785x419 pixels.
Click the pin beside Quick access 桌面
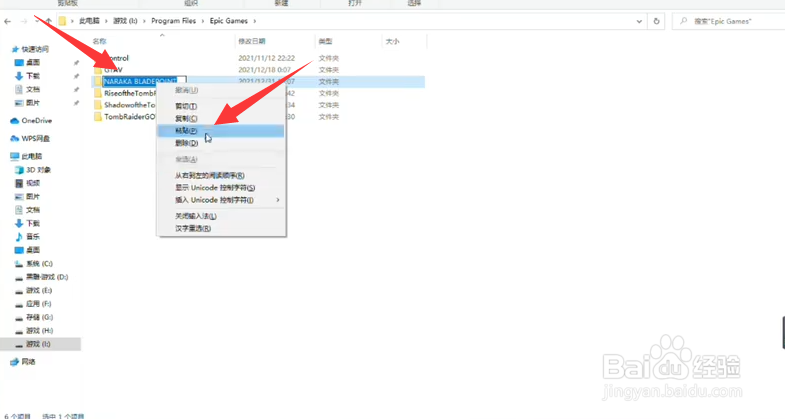click(x=76, y=63)
